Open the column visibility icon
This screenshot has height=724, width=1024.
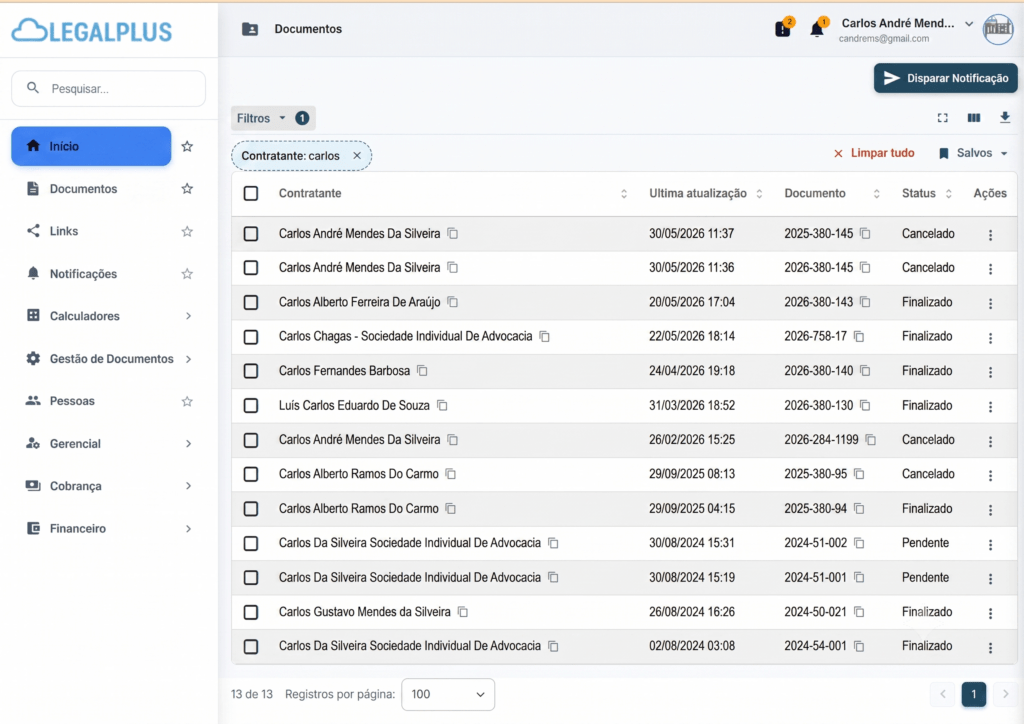(x=974, y=118)
